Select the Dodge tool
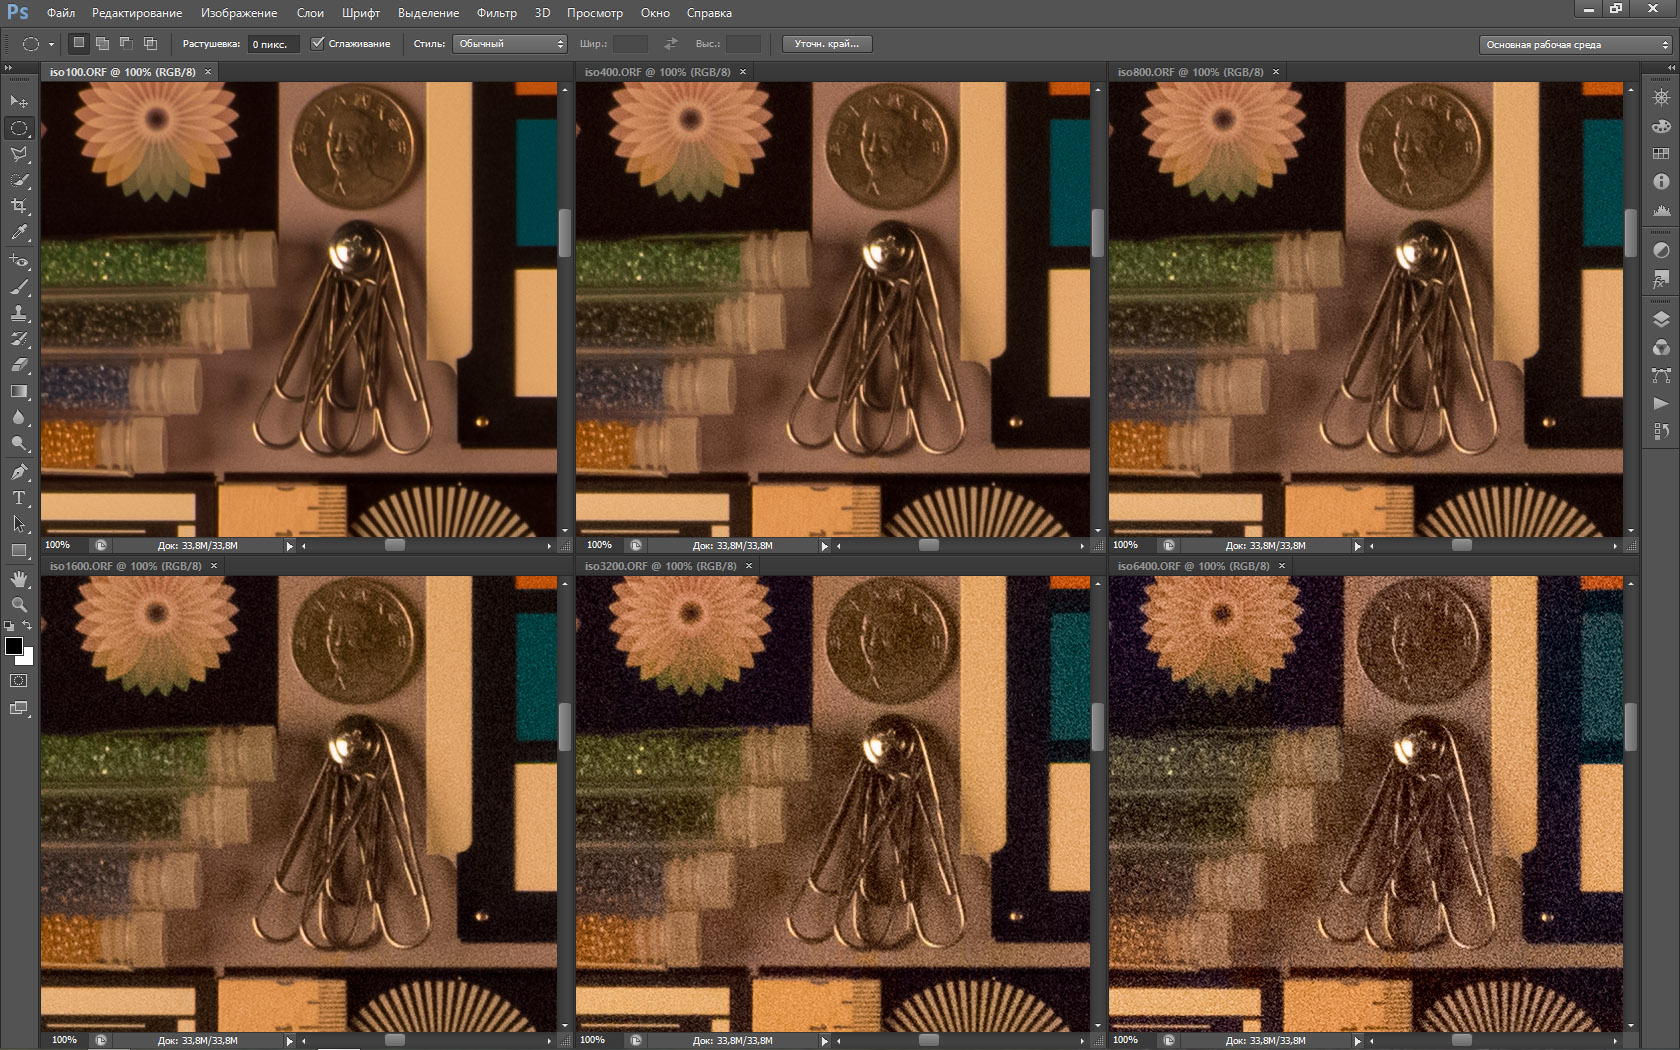 point(19,443)
